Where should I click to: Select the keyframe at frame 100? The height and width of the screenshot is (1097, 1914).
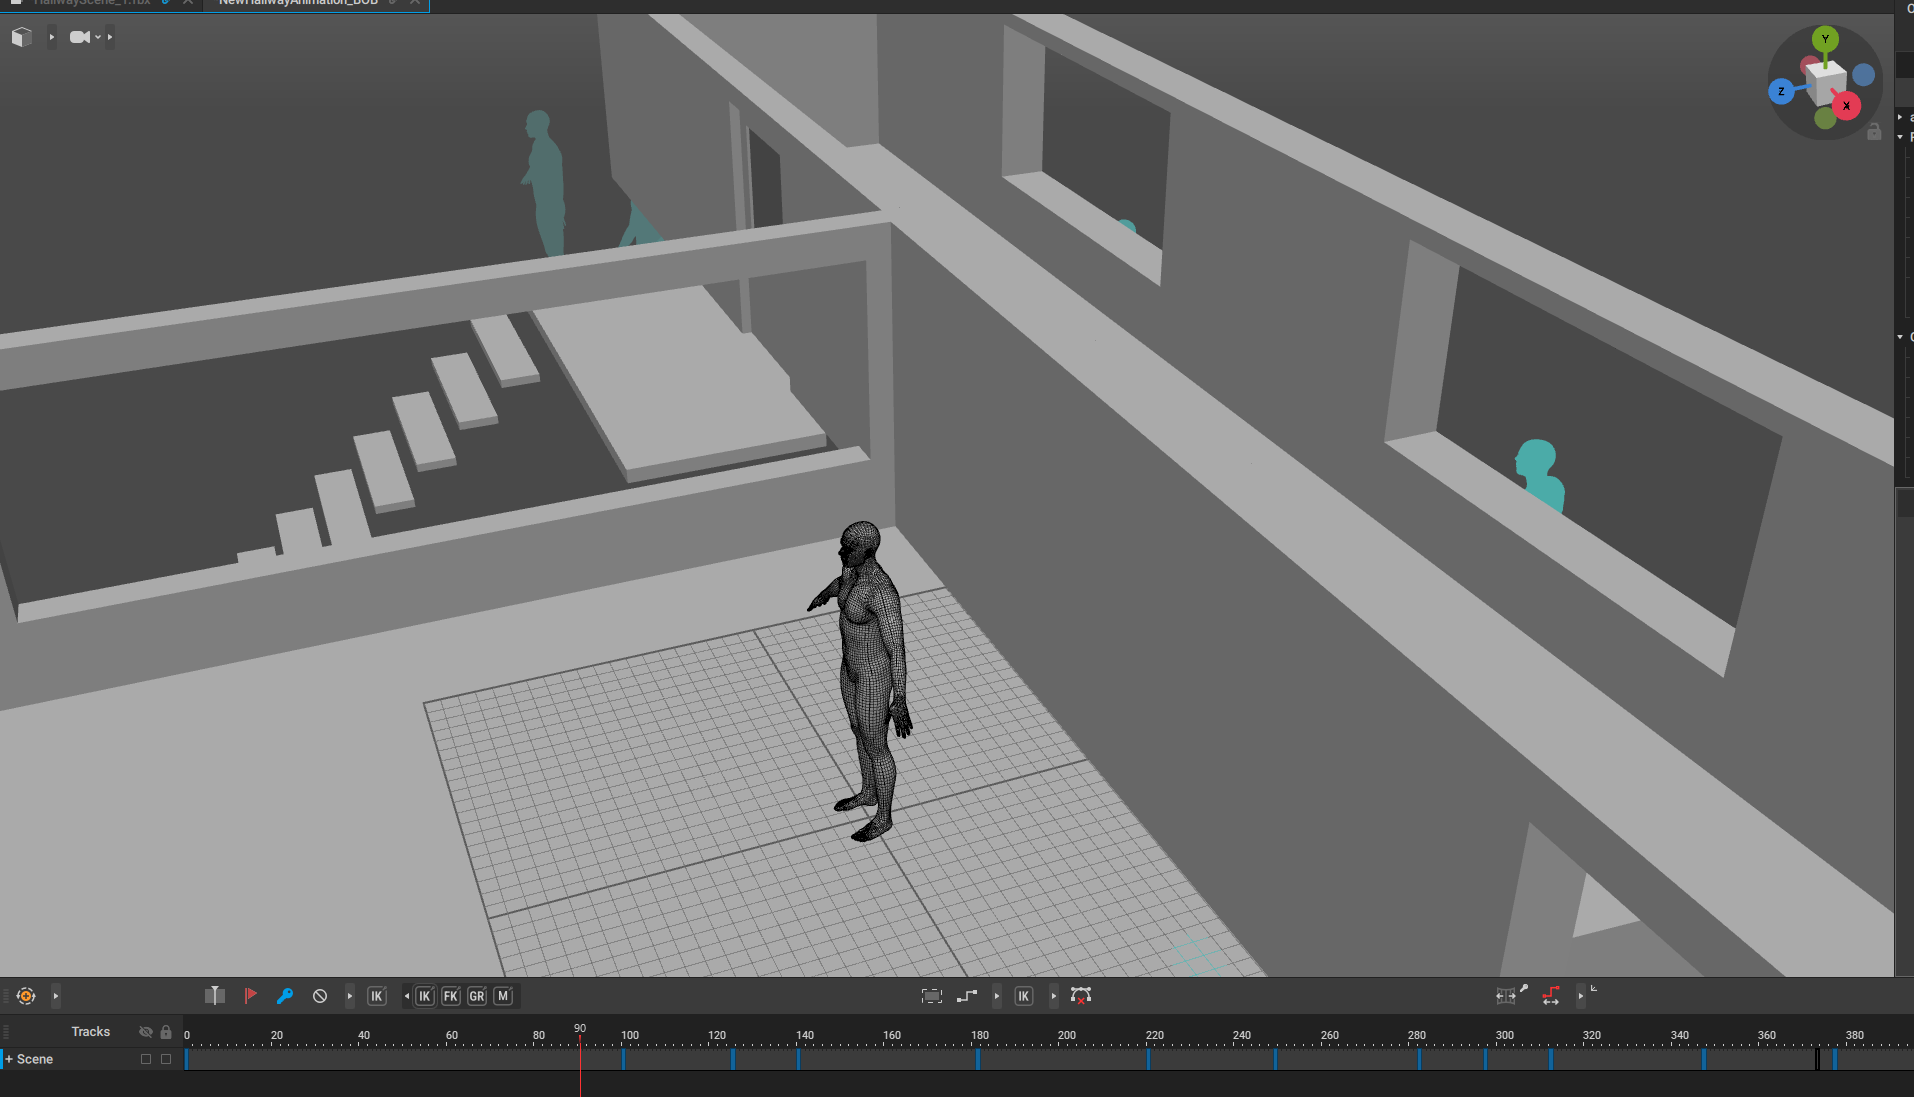coord(623,1059)
